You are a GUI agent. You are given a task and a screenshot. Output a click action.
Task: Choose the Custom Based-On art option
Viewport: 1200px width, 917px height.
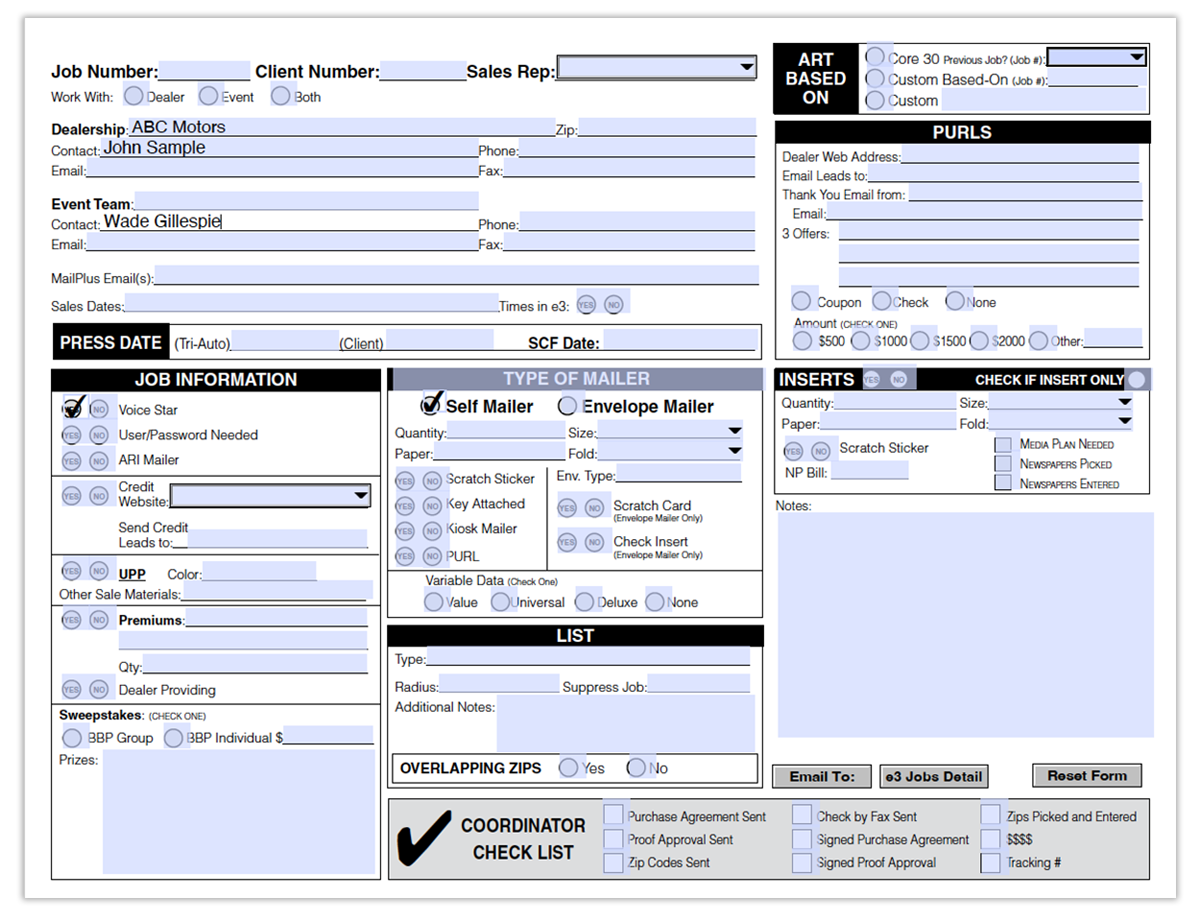point(876,78)
